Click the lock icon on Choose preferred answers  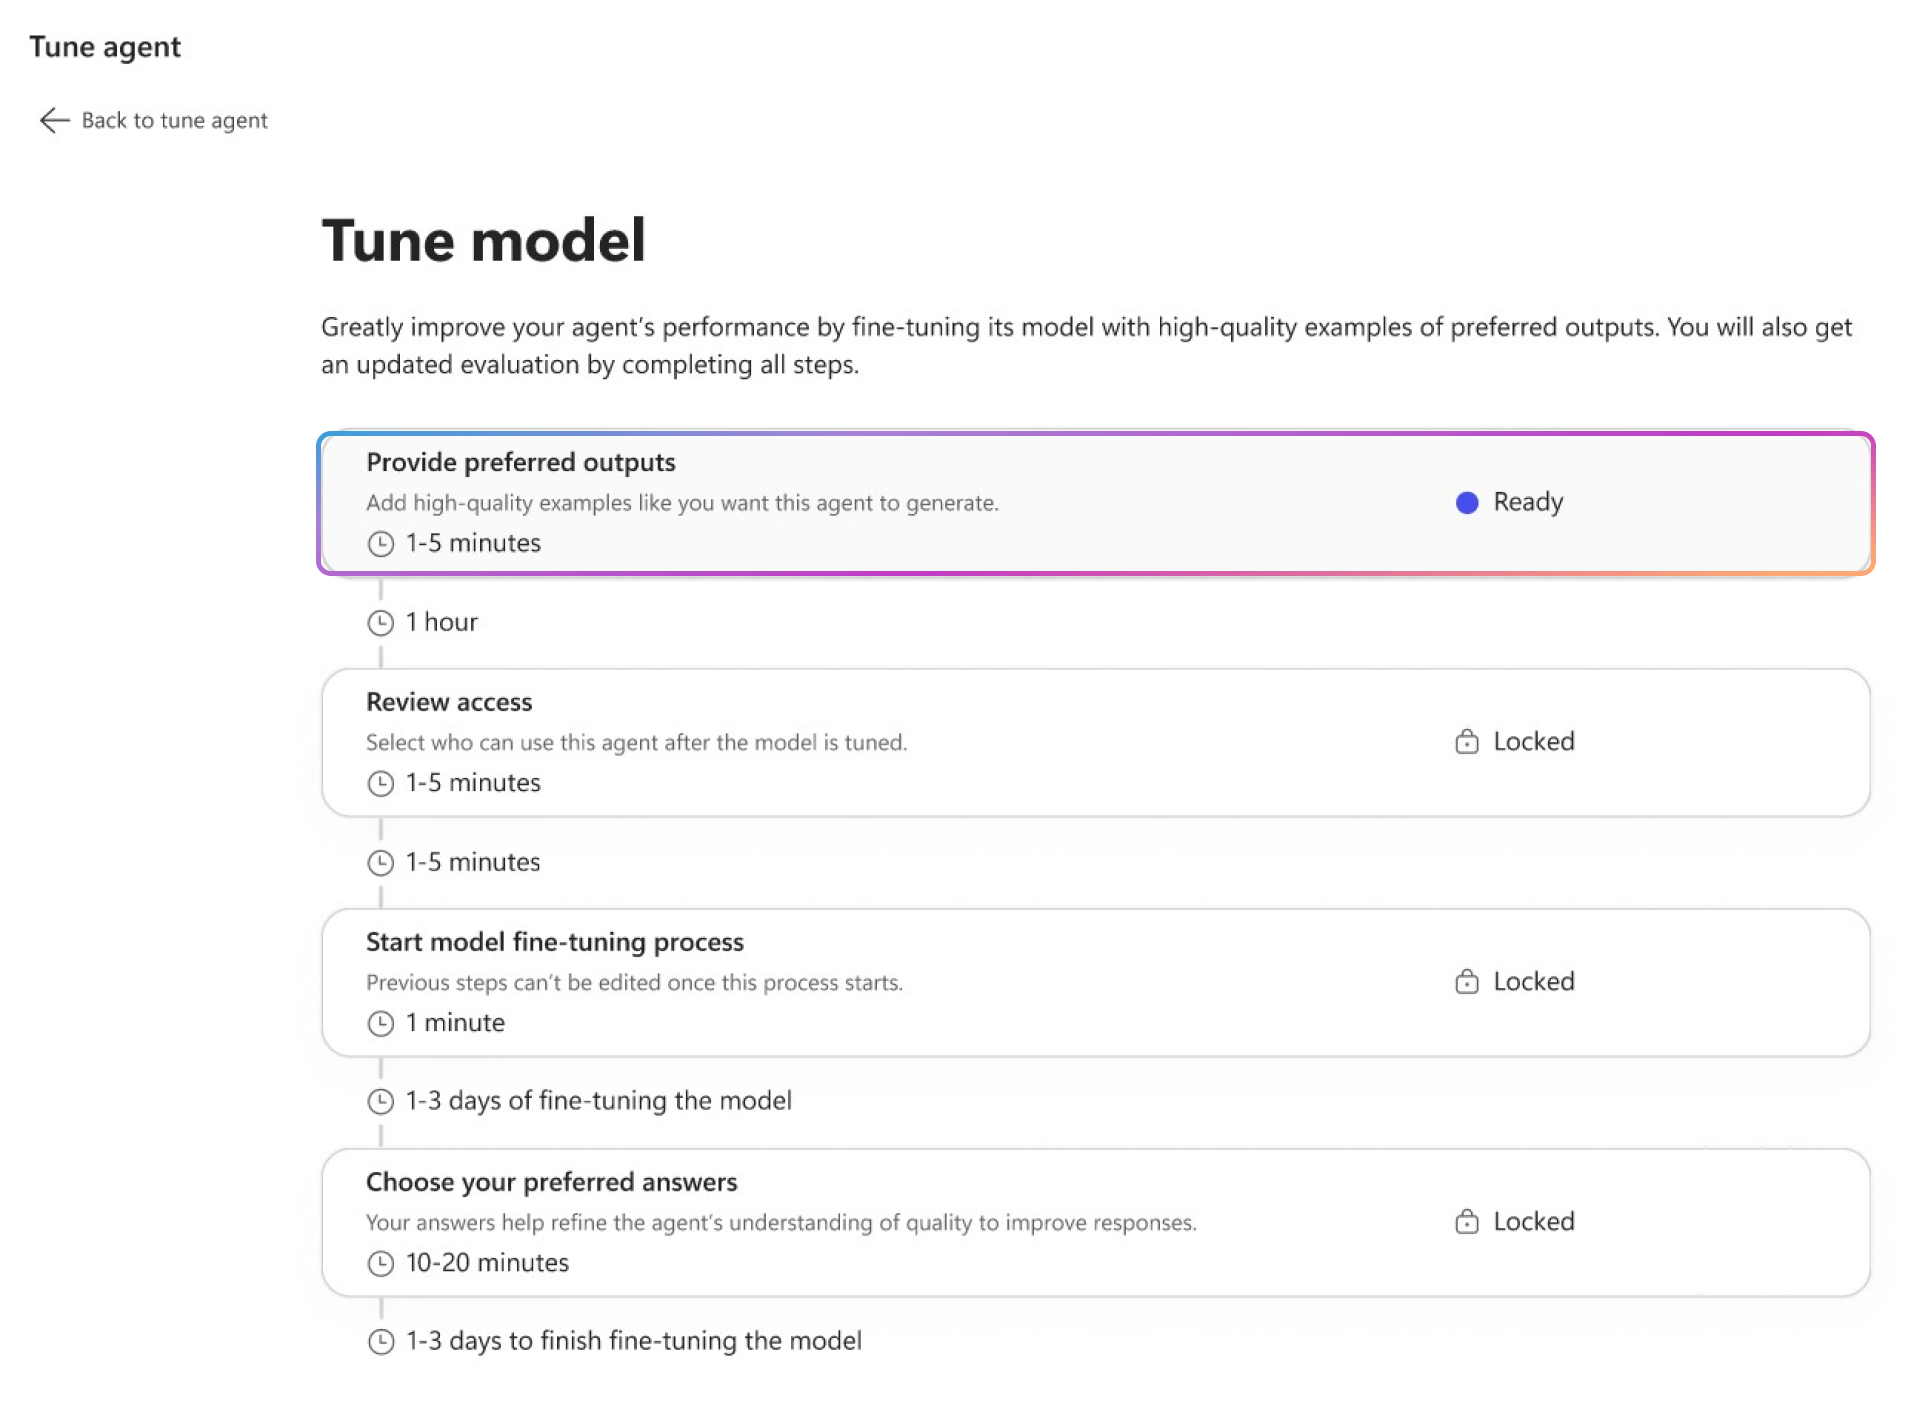(x=1466, y=1222)
